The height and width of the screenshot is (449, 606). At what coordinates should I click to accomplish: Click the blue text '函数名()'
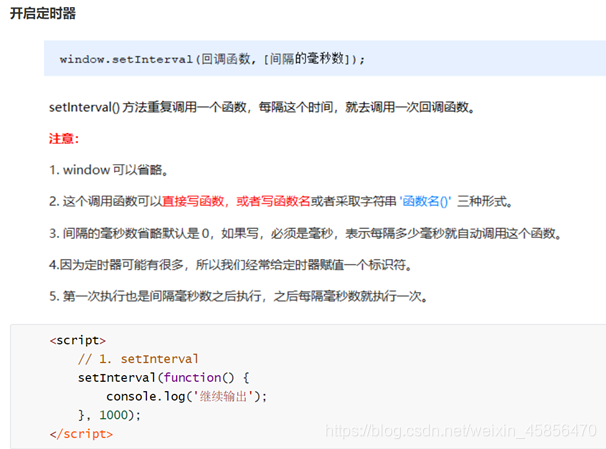[425, 201]
